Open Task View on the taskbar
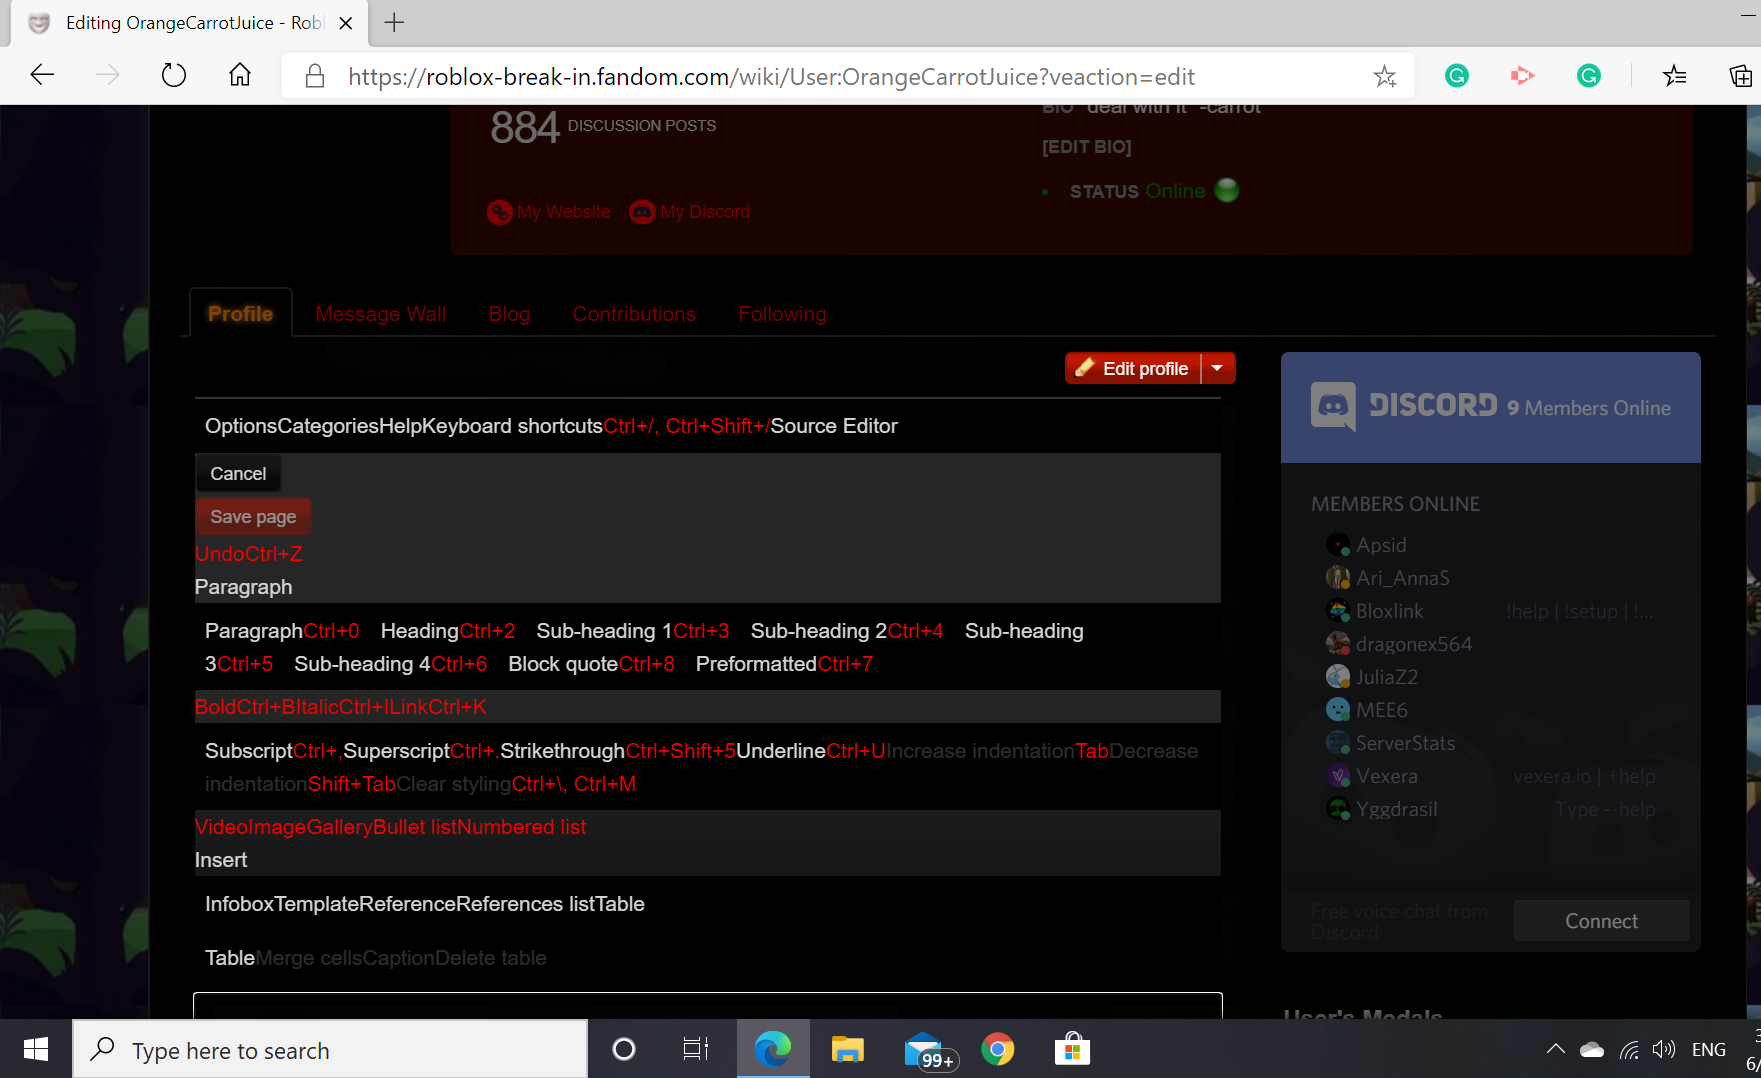This screenshot has height=1078, width=1761. [x=696, y=1049]
